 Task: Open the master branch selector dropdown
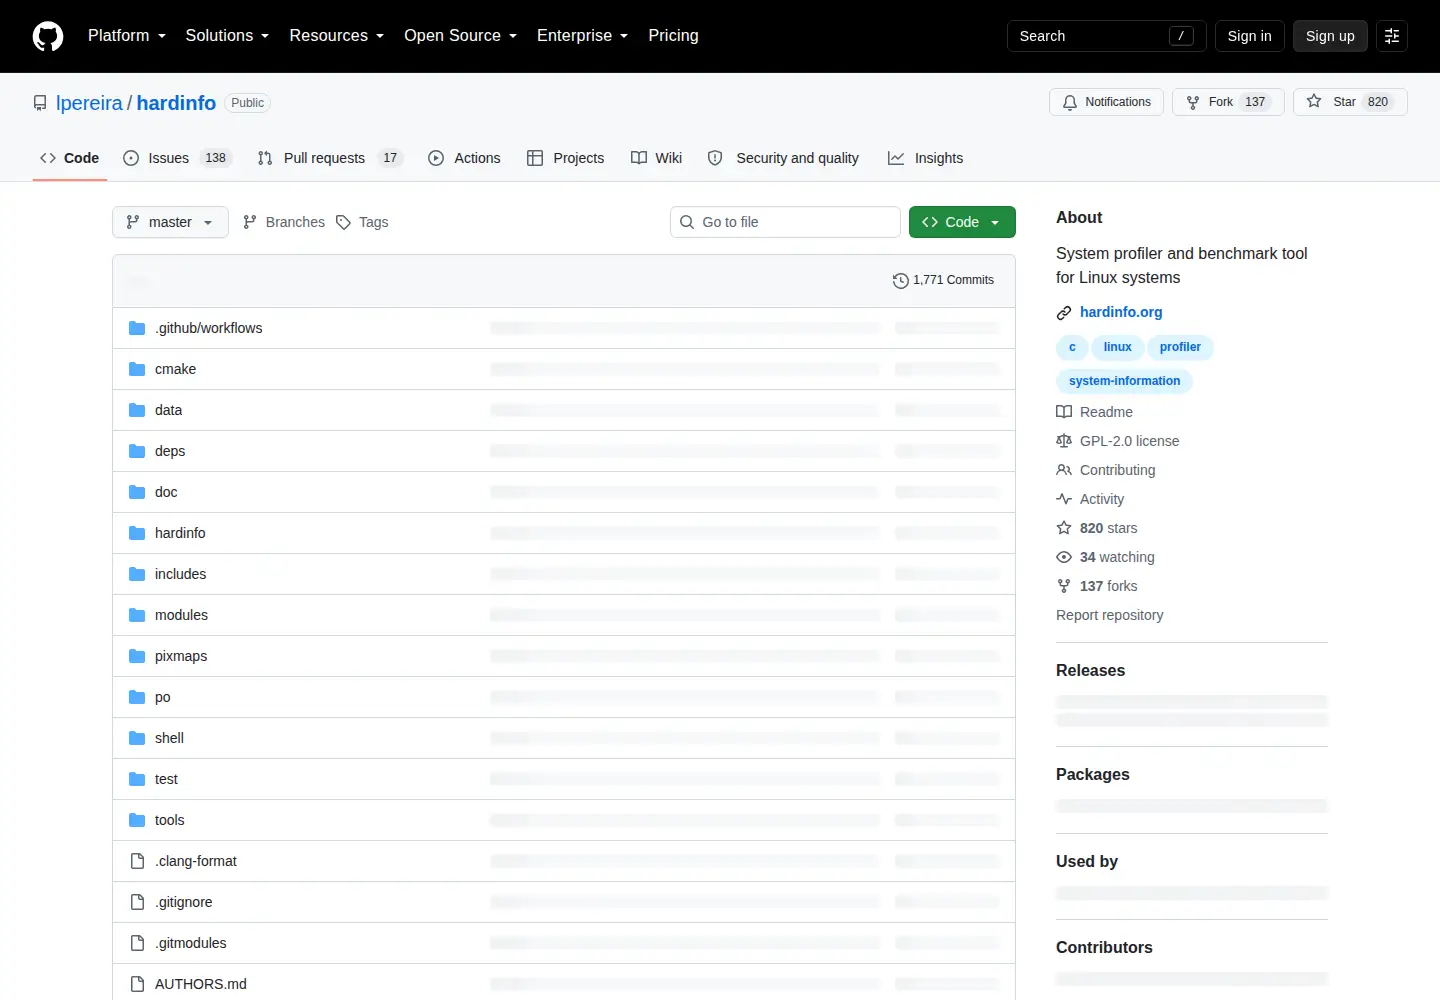click(x=170, y=222)
